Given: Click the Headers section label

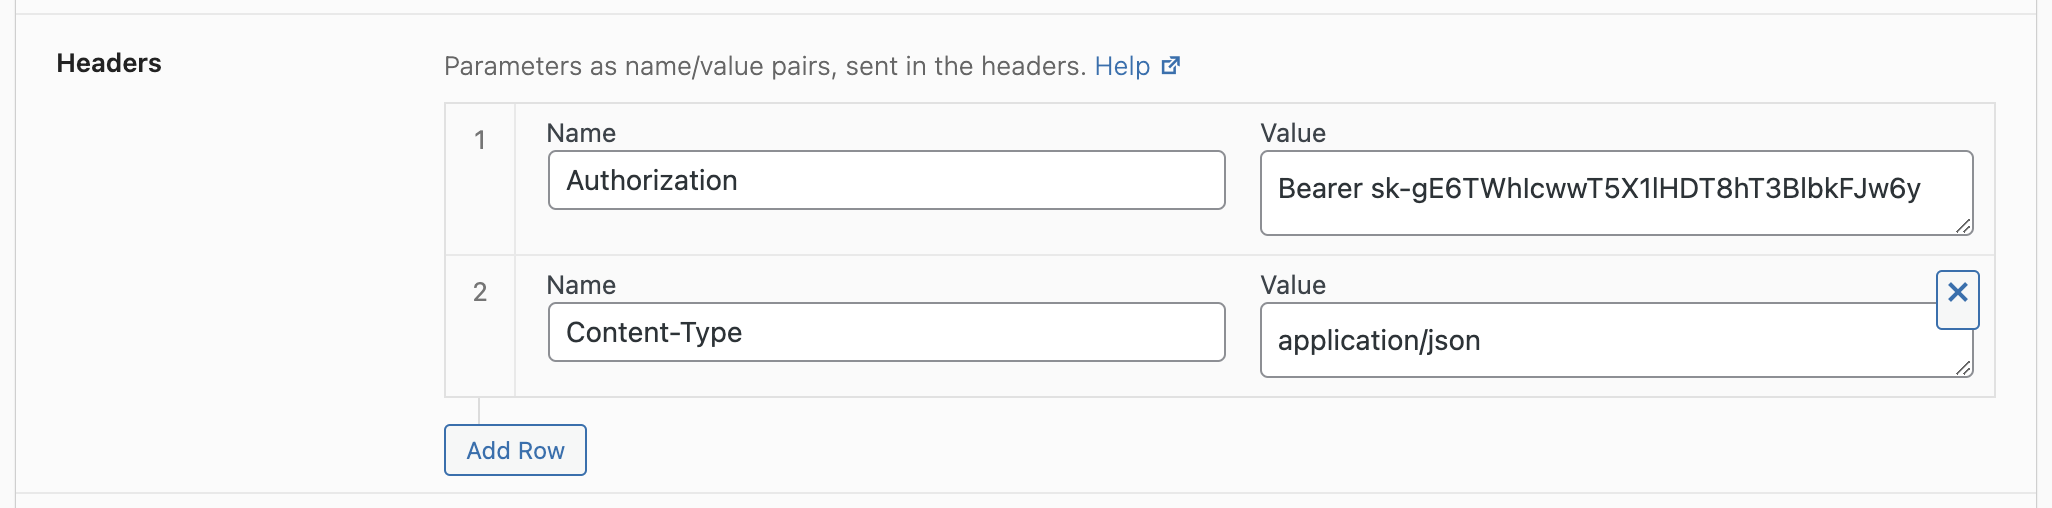Looking at the screenshot, I should coord(109,63).
